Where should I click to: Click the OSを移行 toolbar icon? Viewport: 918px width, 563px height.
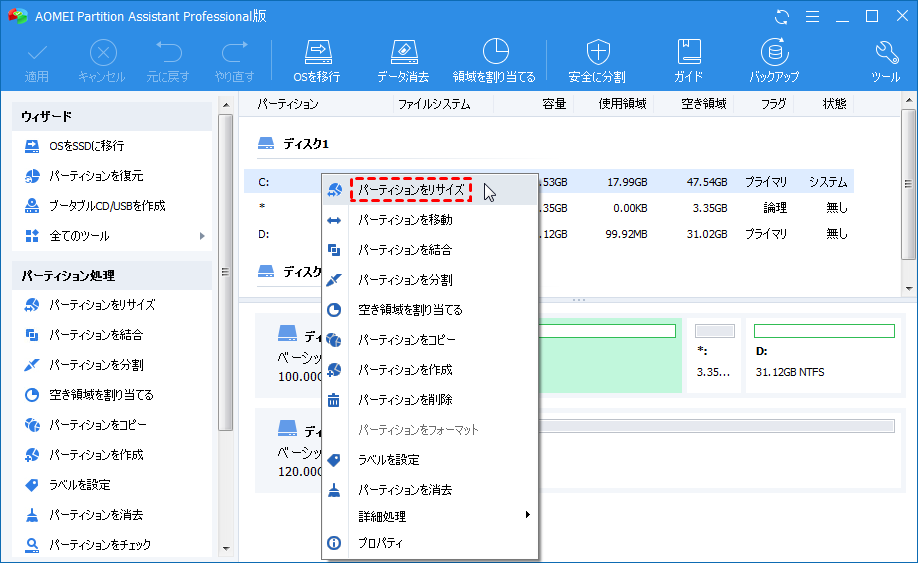(x=317, y=61)
